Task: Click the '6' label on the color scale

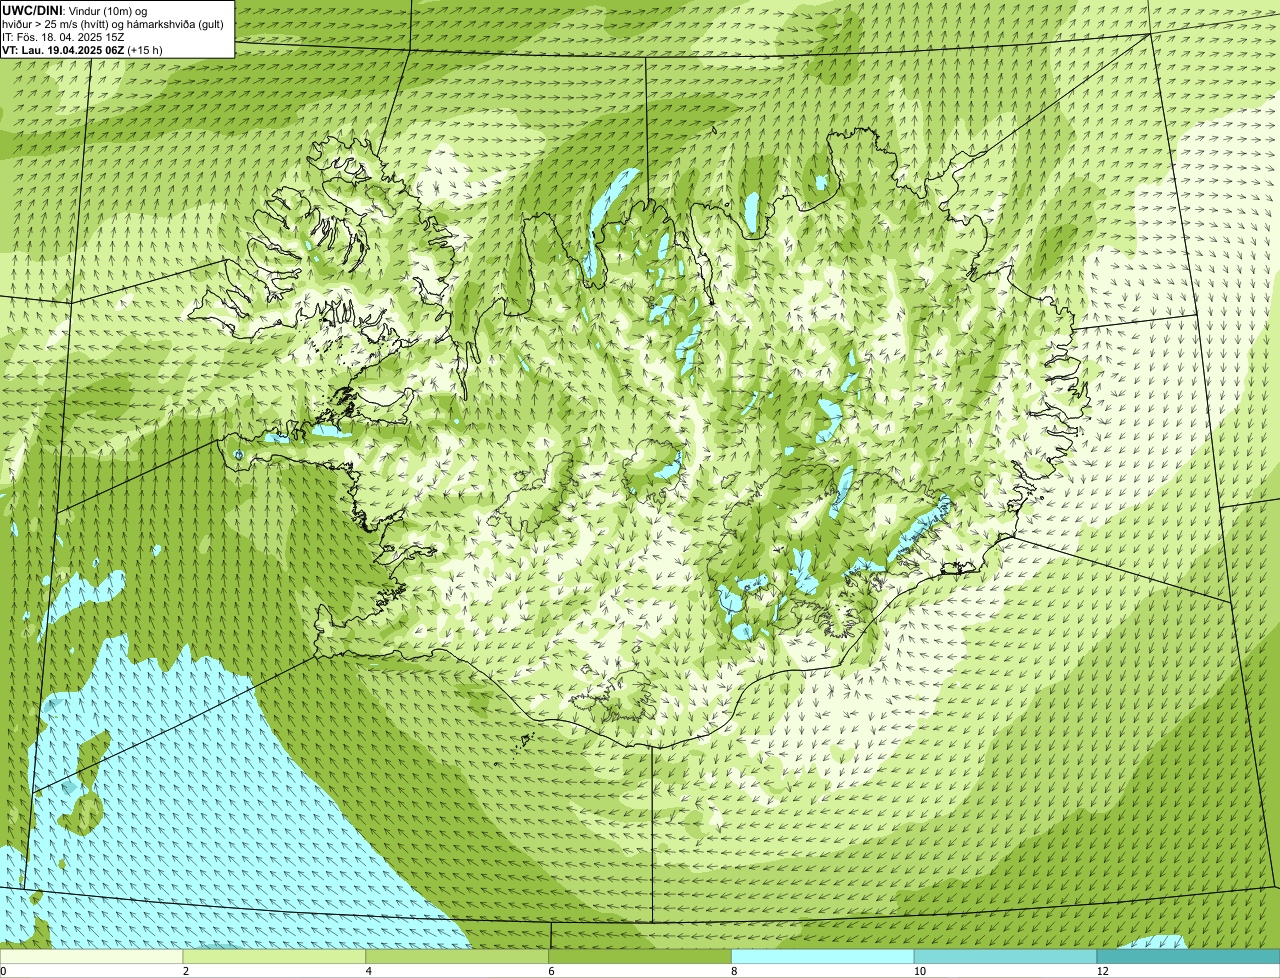Action: [x=551, y=971]
